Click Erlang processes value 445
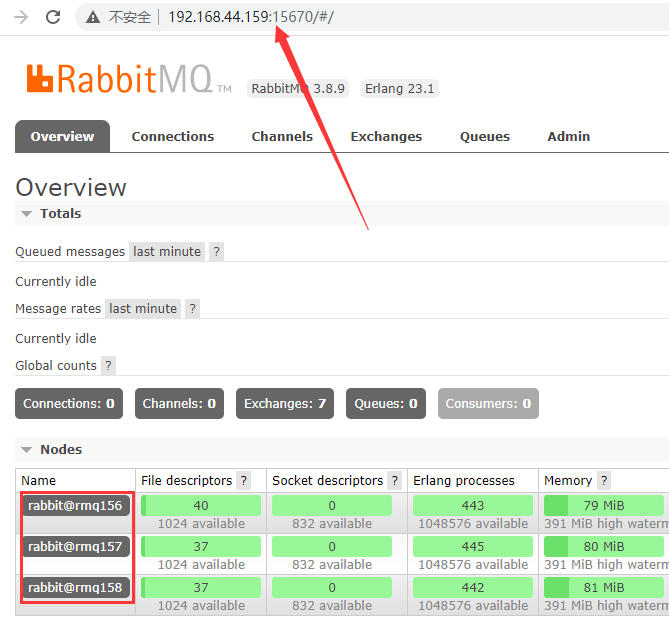 pyautogui.click(x=473, y=546)
